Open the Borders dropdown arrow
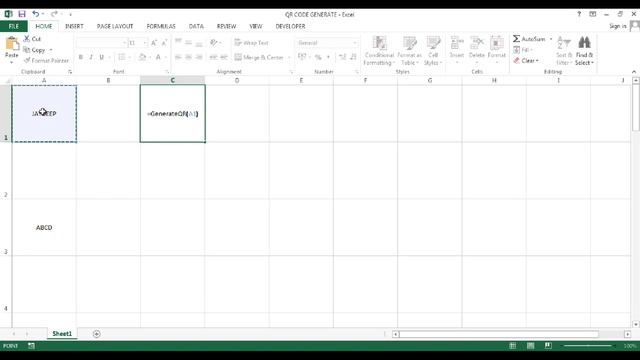This screenshot has width=640, height=360. coord(130,57)
